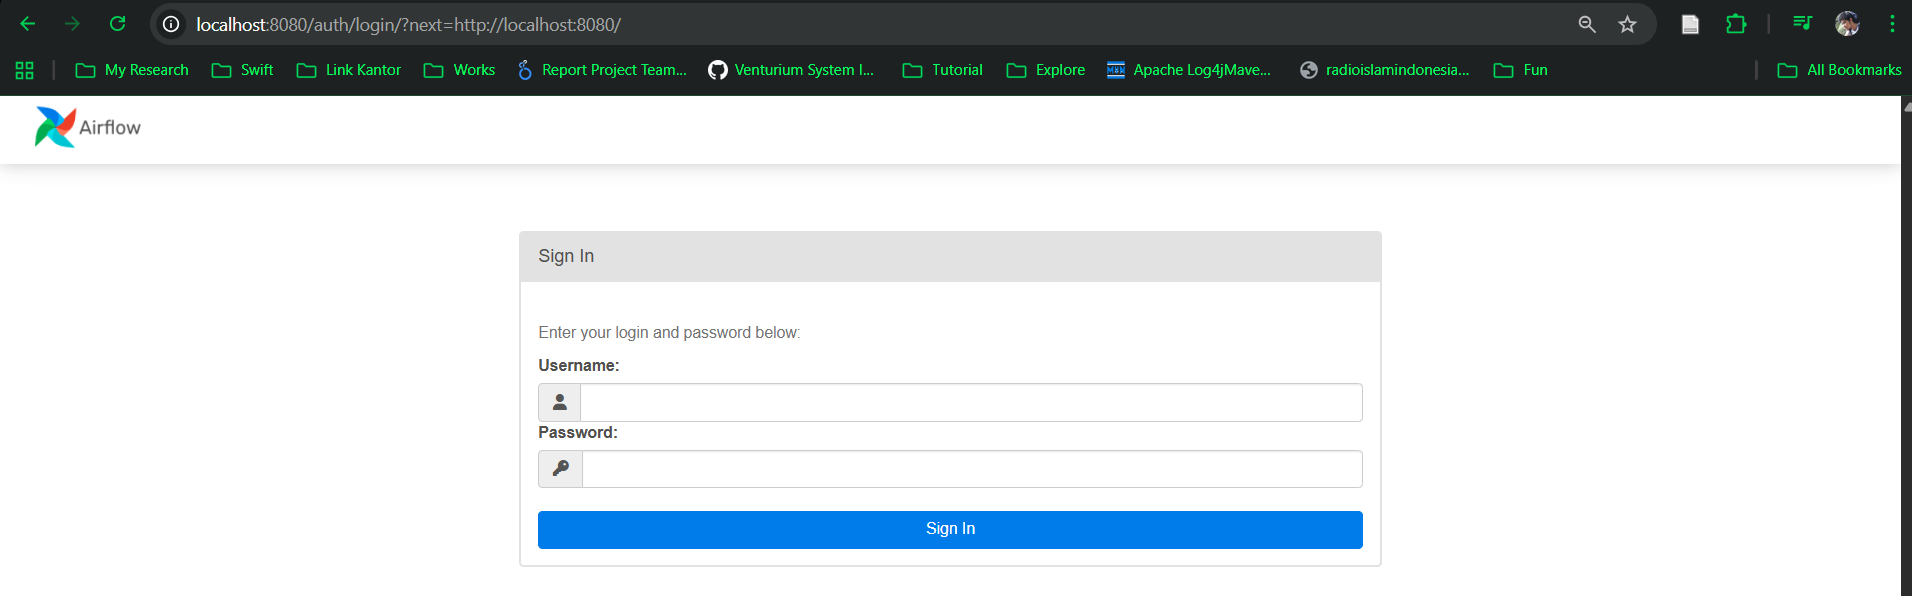Viewport: 1912px width, 596px height.
Task: Open the media controls icon in toolbar
Action: [1802, 24]
